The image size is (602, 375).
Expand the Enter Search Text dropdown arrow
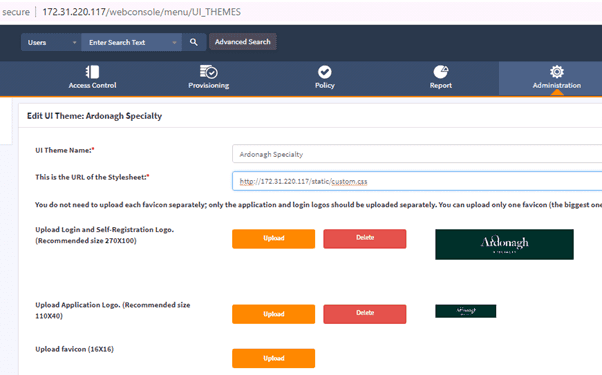tap(174, 43)
